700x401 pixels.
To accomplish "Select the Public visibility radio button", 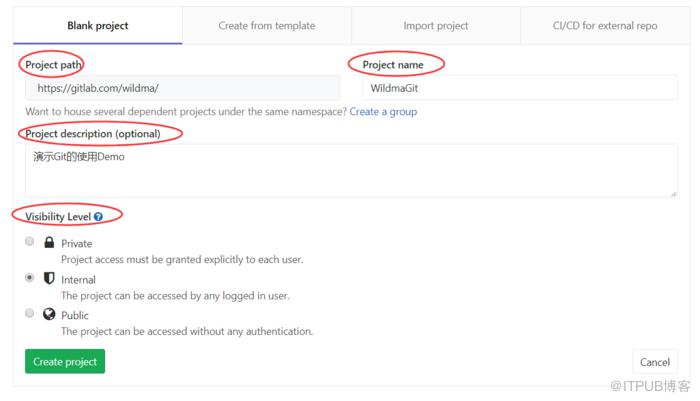I will (29, 313).
